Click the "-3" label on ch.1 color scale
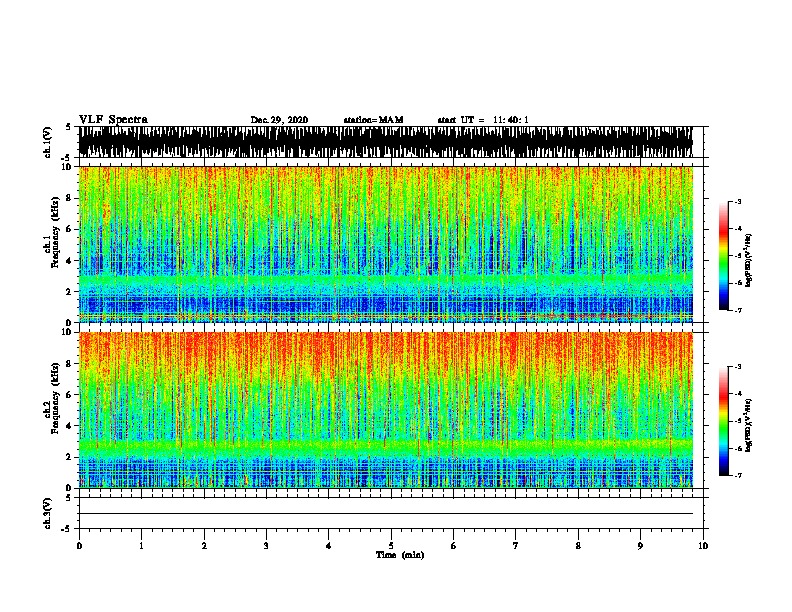Viewport: 792px width, 612px height. click(738, 202)
